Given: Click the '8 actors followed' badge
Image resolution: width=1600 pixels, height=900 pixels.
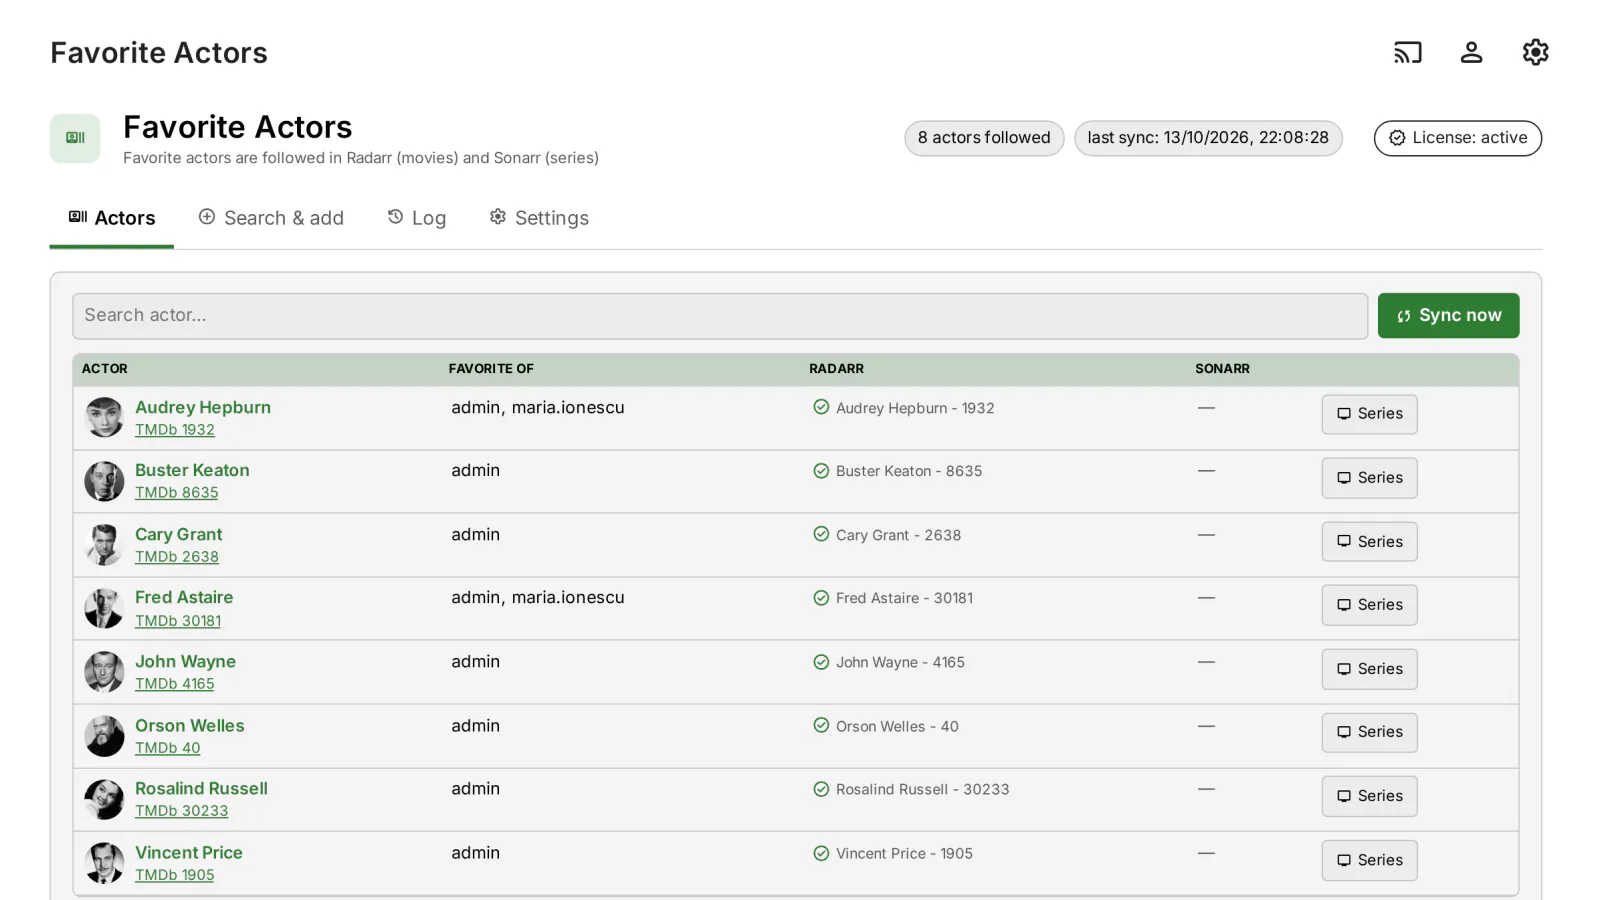Looking at the screenshot, I should [984, 138].
